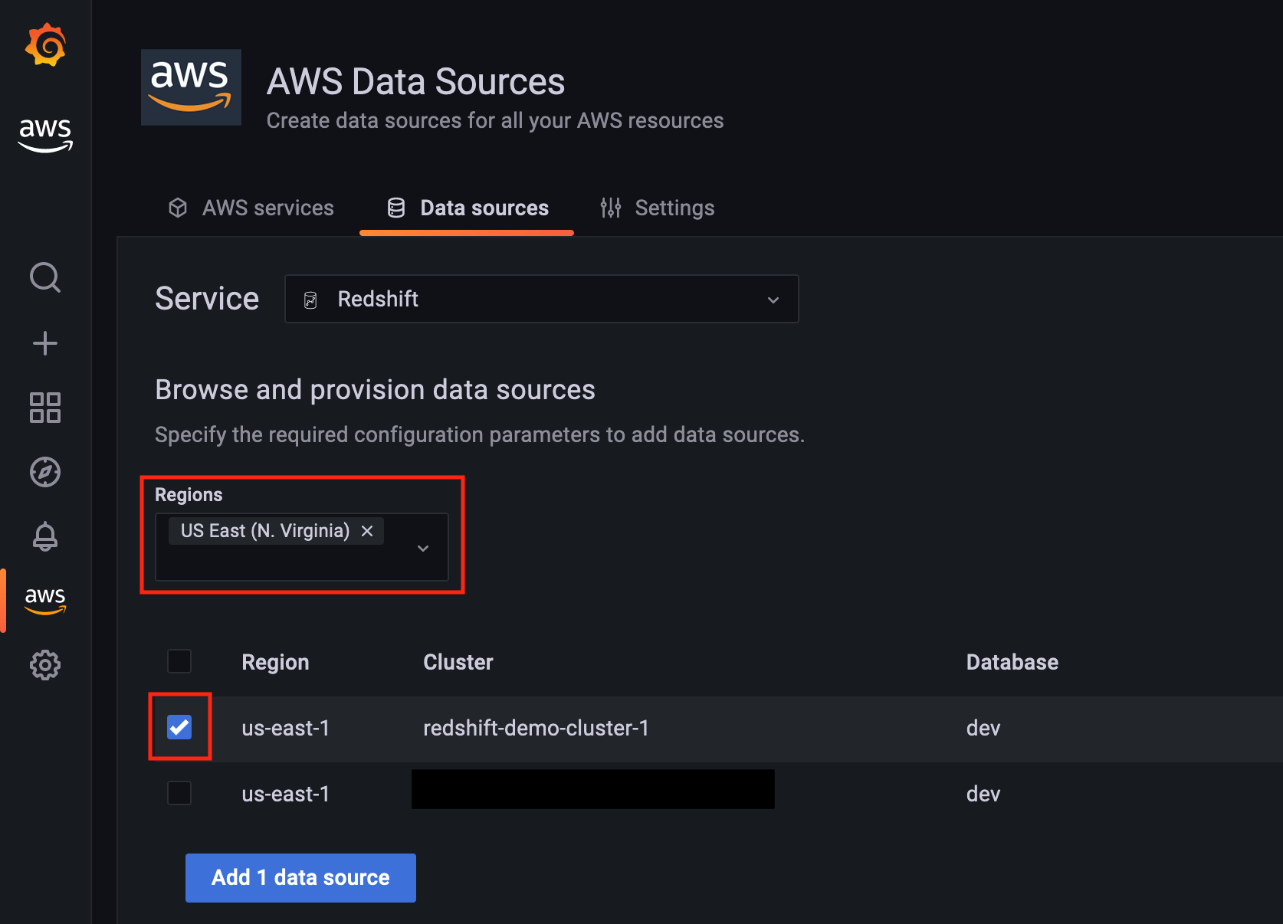Click the plus Create icon
Image resolution: width=1283 pixels, height=924 pixels.
click(45, 343)
